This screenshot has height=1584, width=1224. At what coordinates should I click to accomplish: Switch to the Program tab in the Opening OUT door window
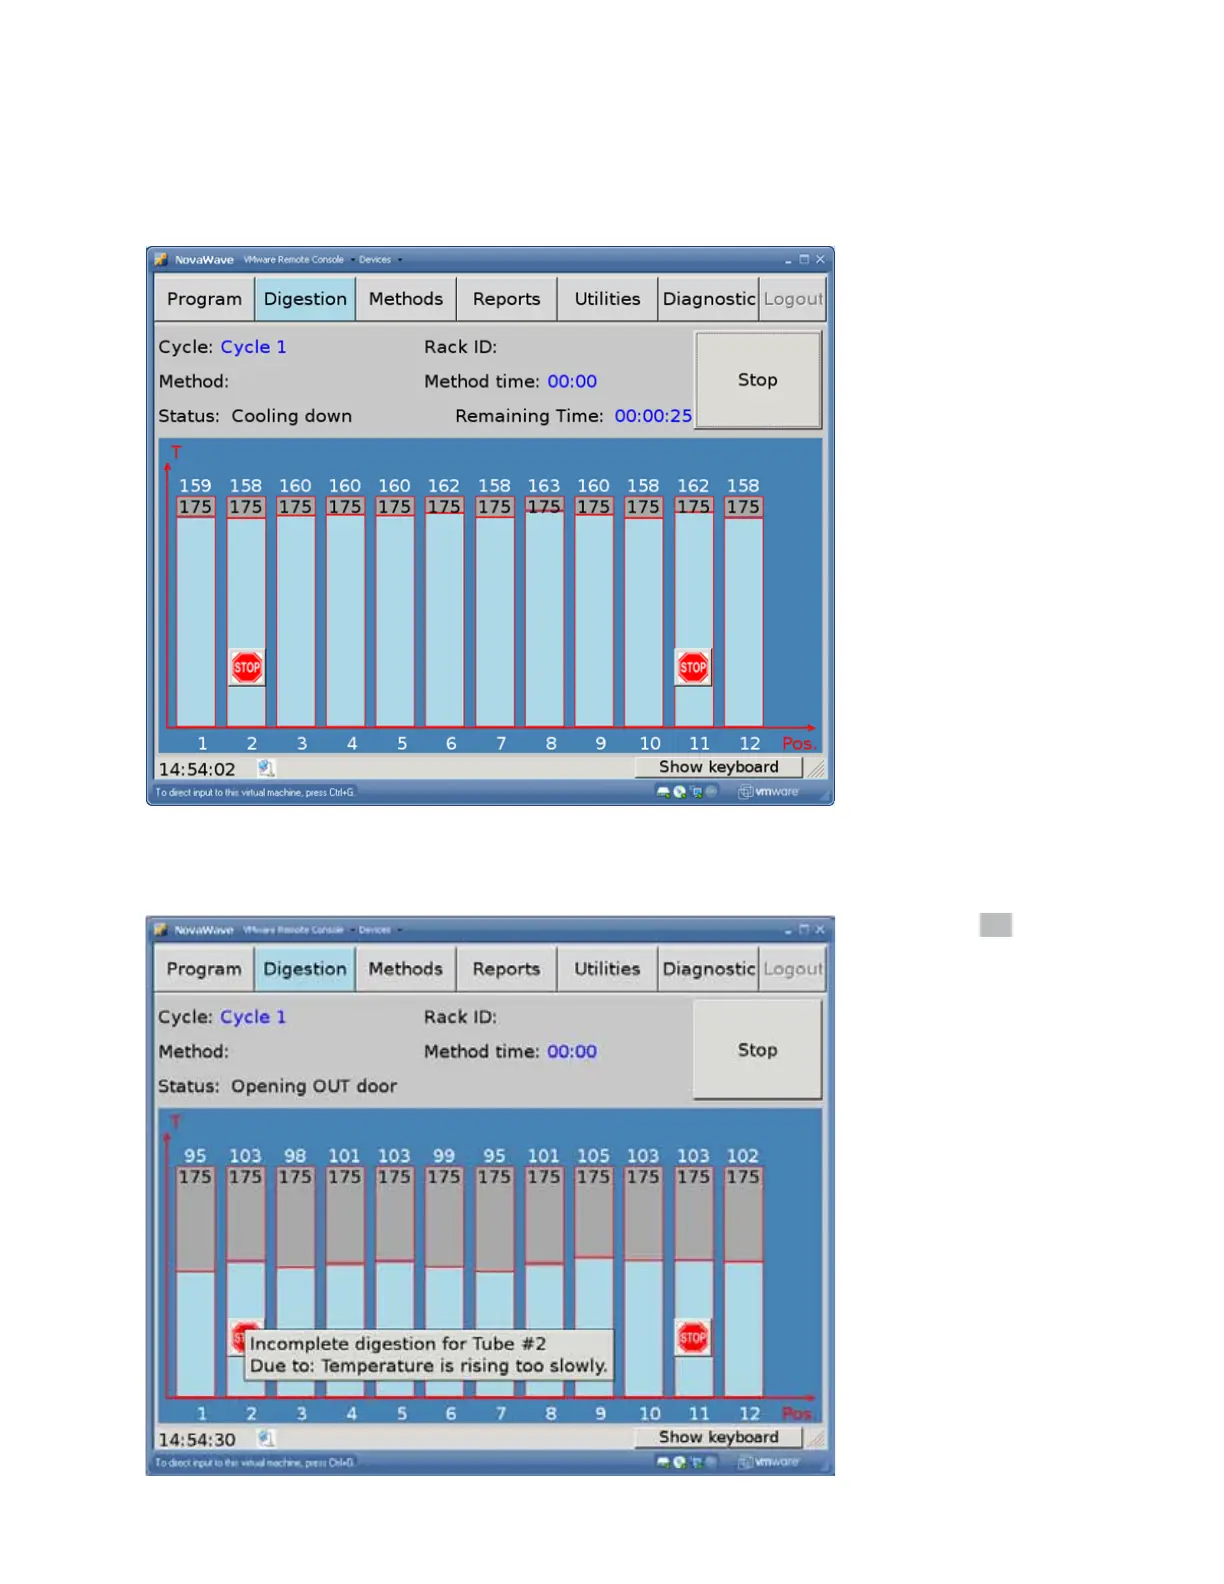click(204, 969)
